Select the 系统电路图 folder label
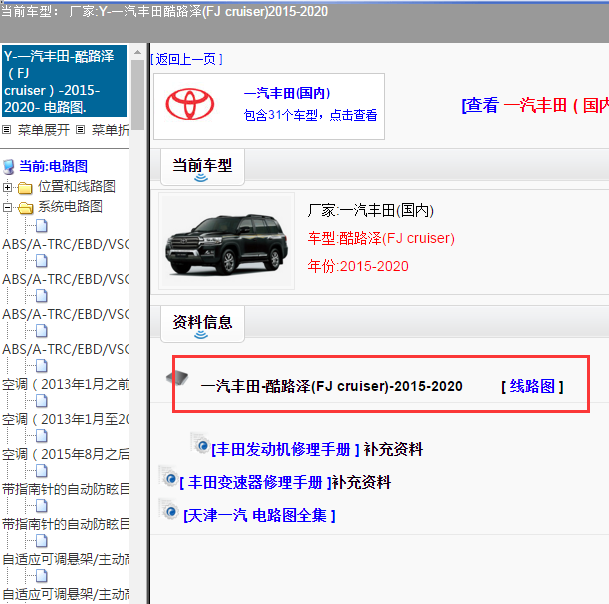Image resolution: width=609 pixels, height=604 pixels. [70, 207]
